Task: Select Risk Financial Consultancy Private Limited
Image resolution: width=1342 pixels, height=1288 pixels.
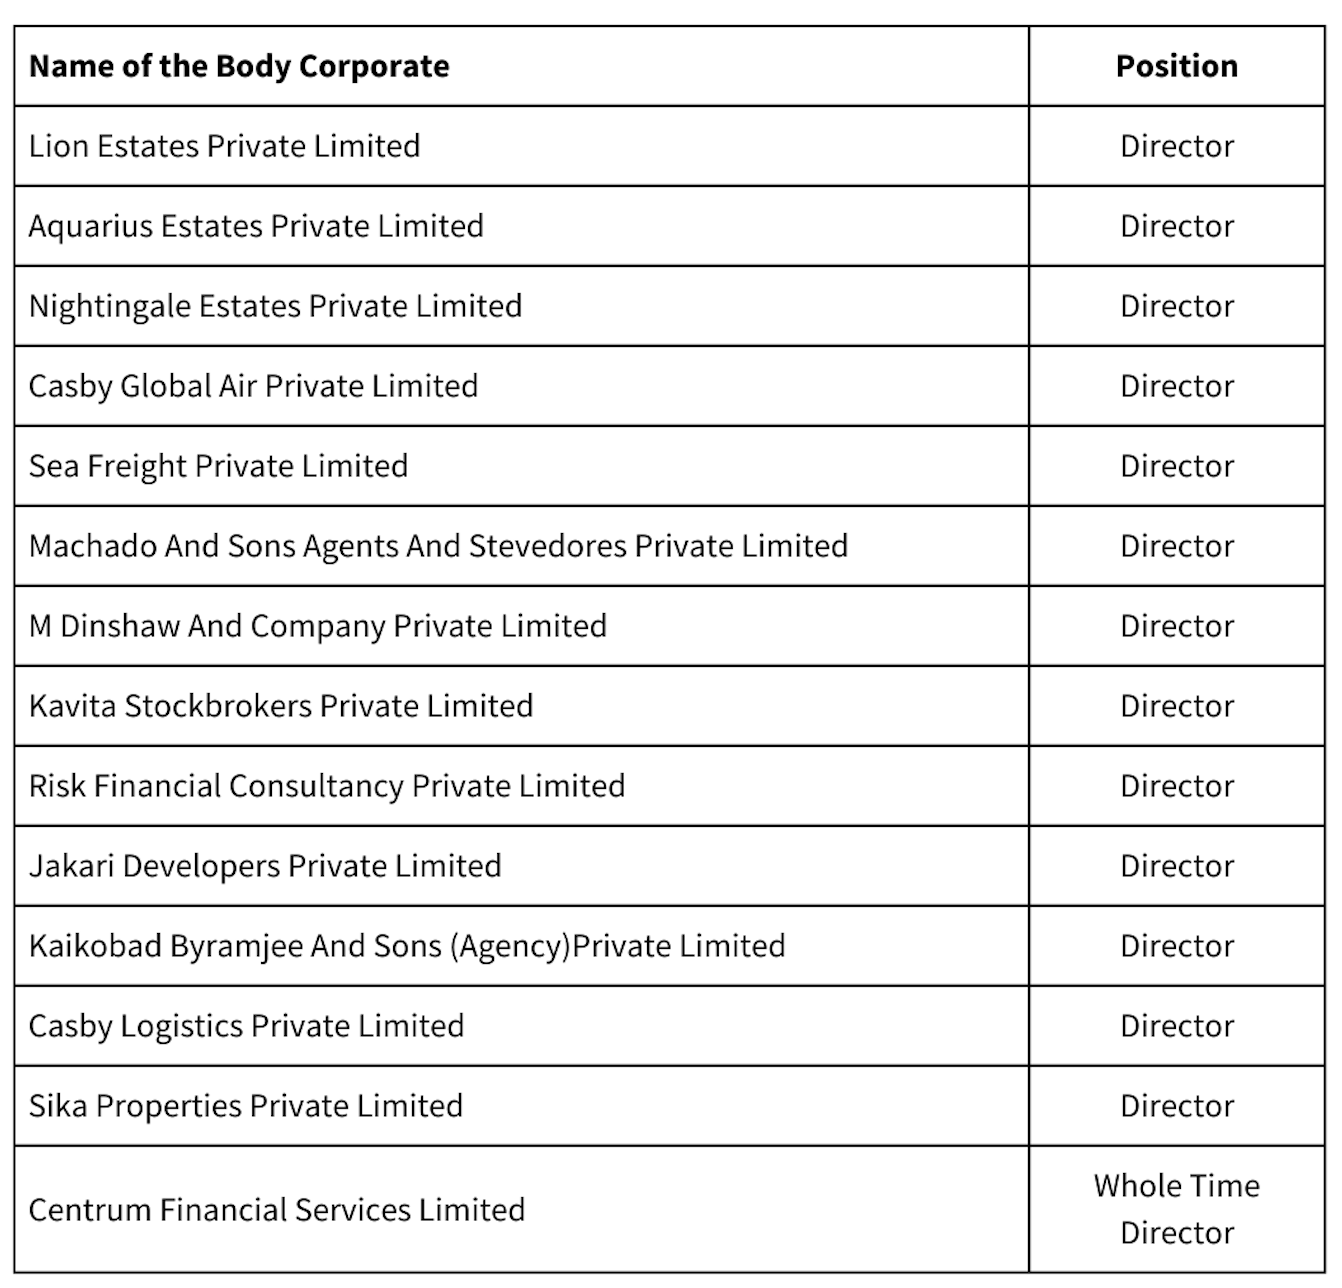Action: (x=326, y=786)
